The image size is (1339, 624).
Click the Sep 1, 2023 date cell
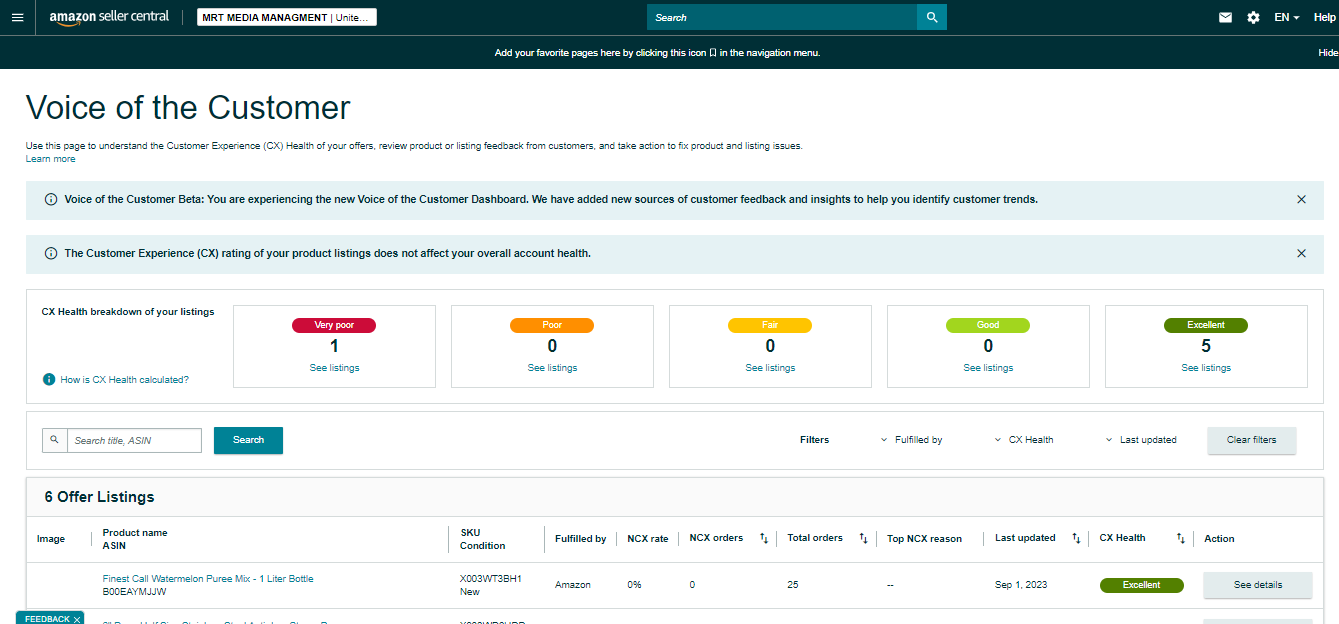click(x=1021, y=585)
